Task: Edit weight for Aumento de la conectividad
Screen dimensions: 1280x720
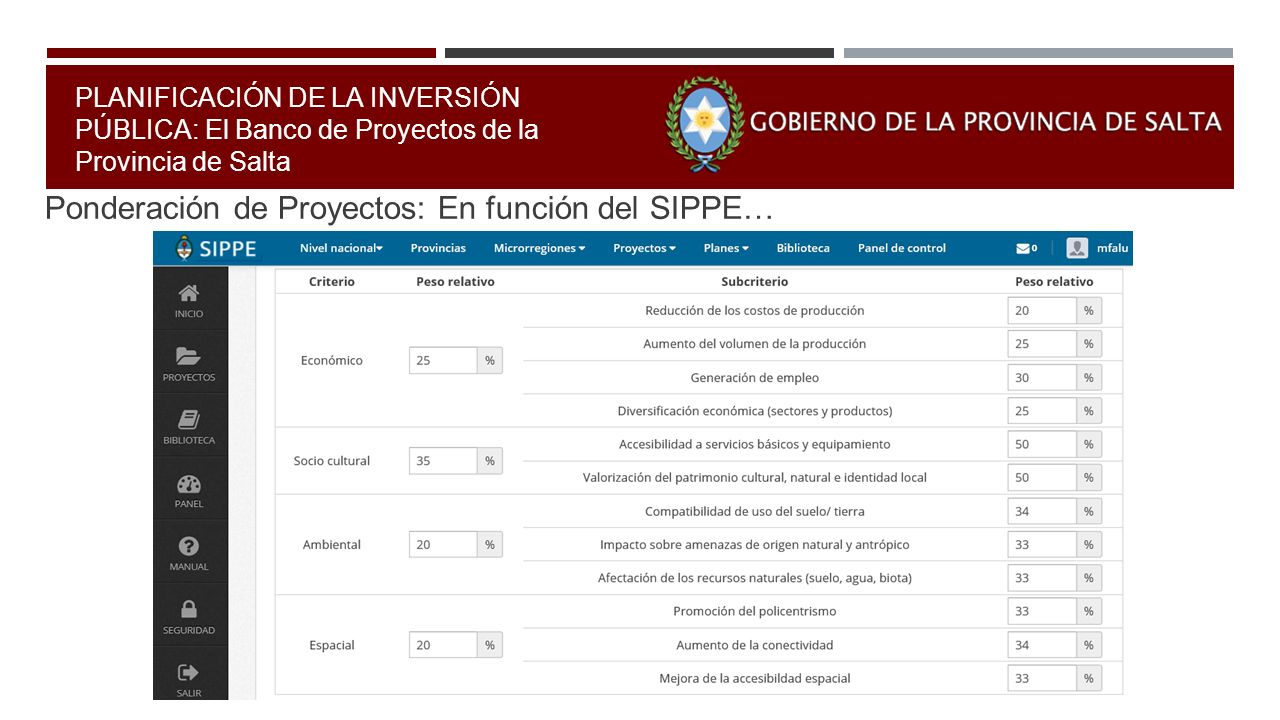Action: [x=1042, y=645]
